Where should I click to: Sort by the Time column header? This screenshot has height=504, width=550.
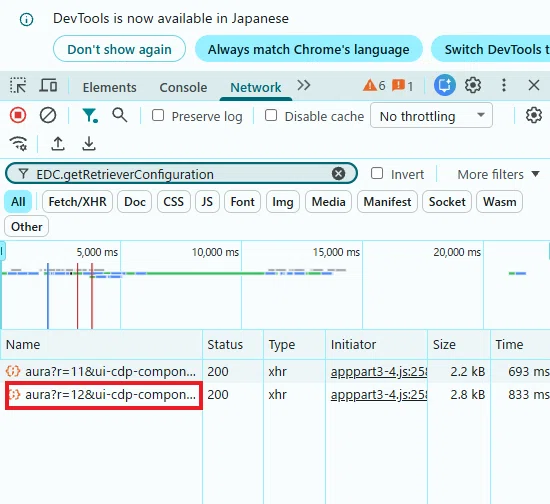click(x=520, y=344)
